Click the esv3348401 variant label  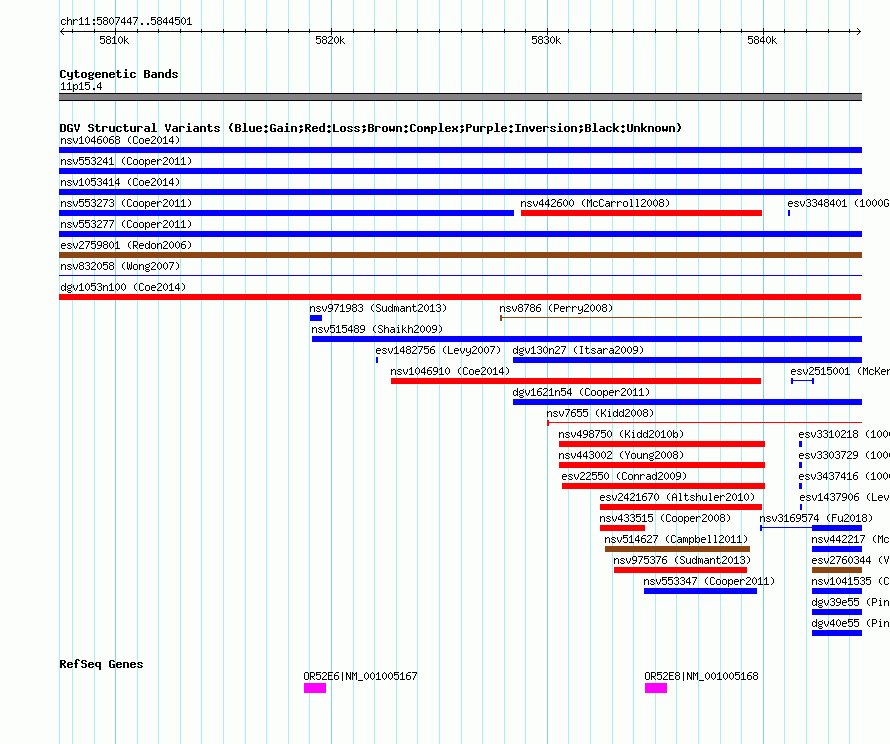(838, 203)
